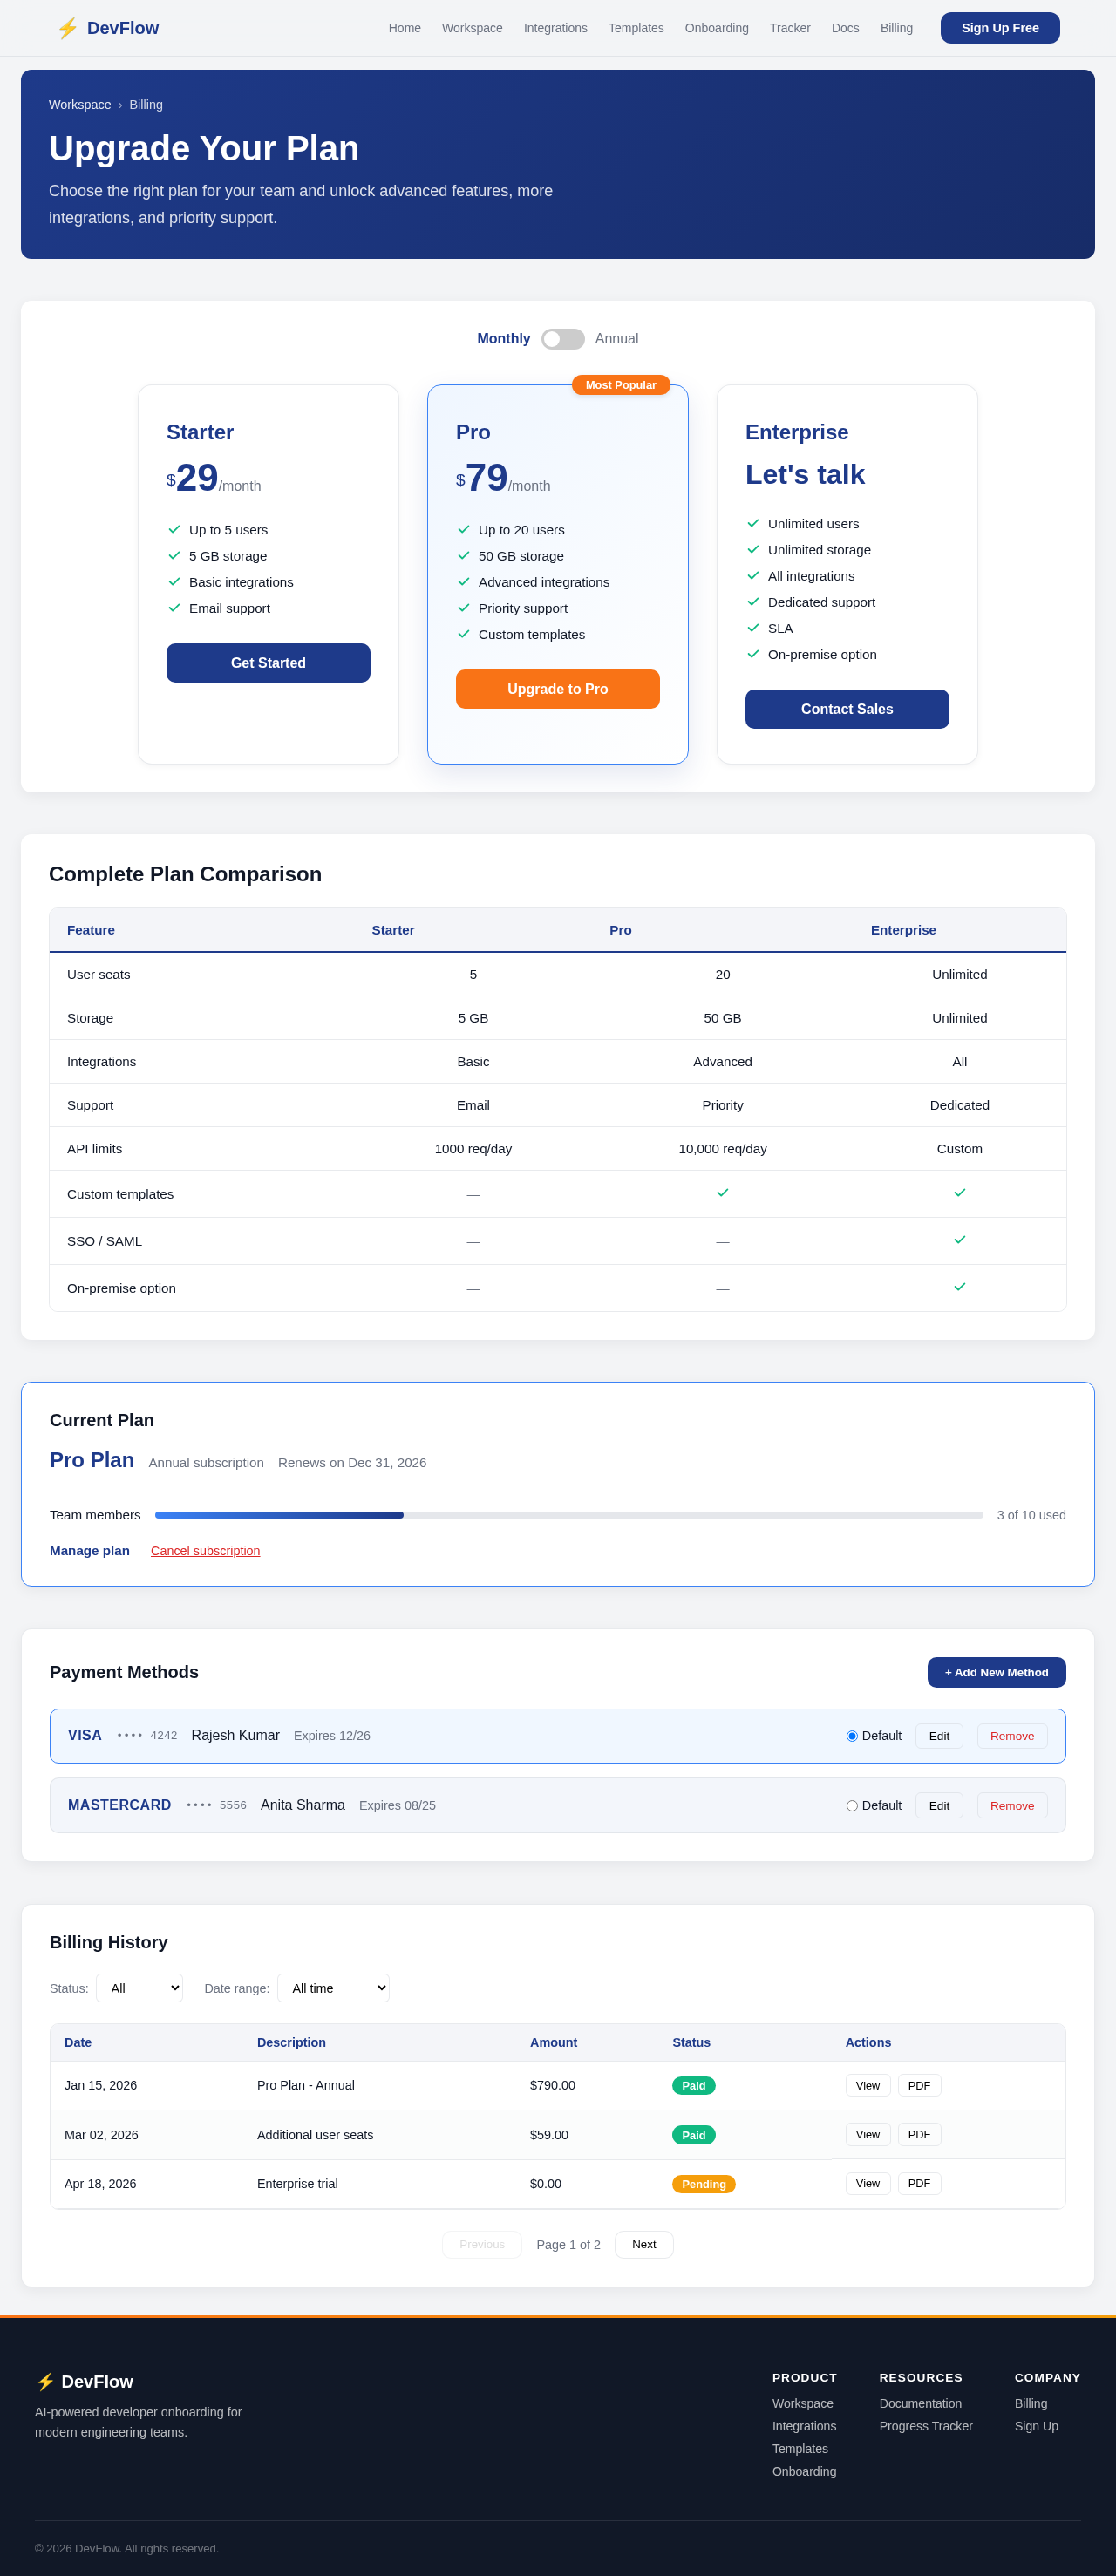The image size is (1116, 2576).
Task: Click Workspace in the breadcrumb
Action: point(80,105)
